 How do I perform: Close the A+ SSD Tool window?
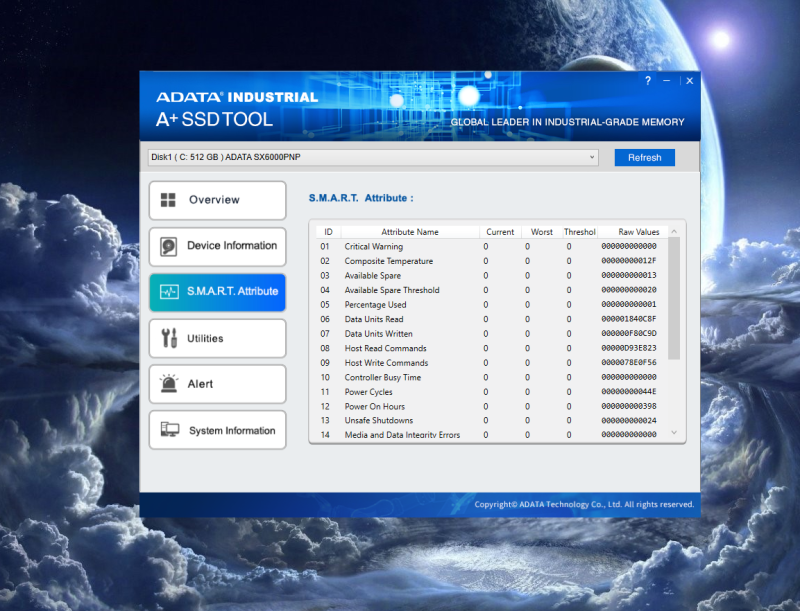(690, 81)
